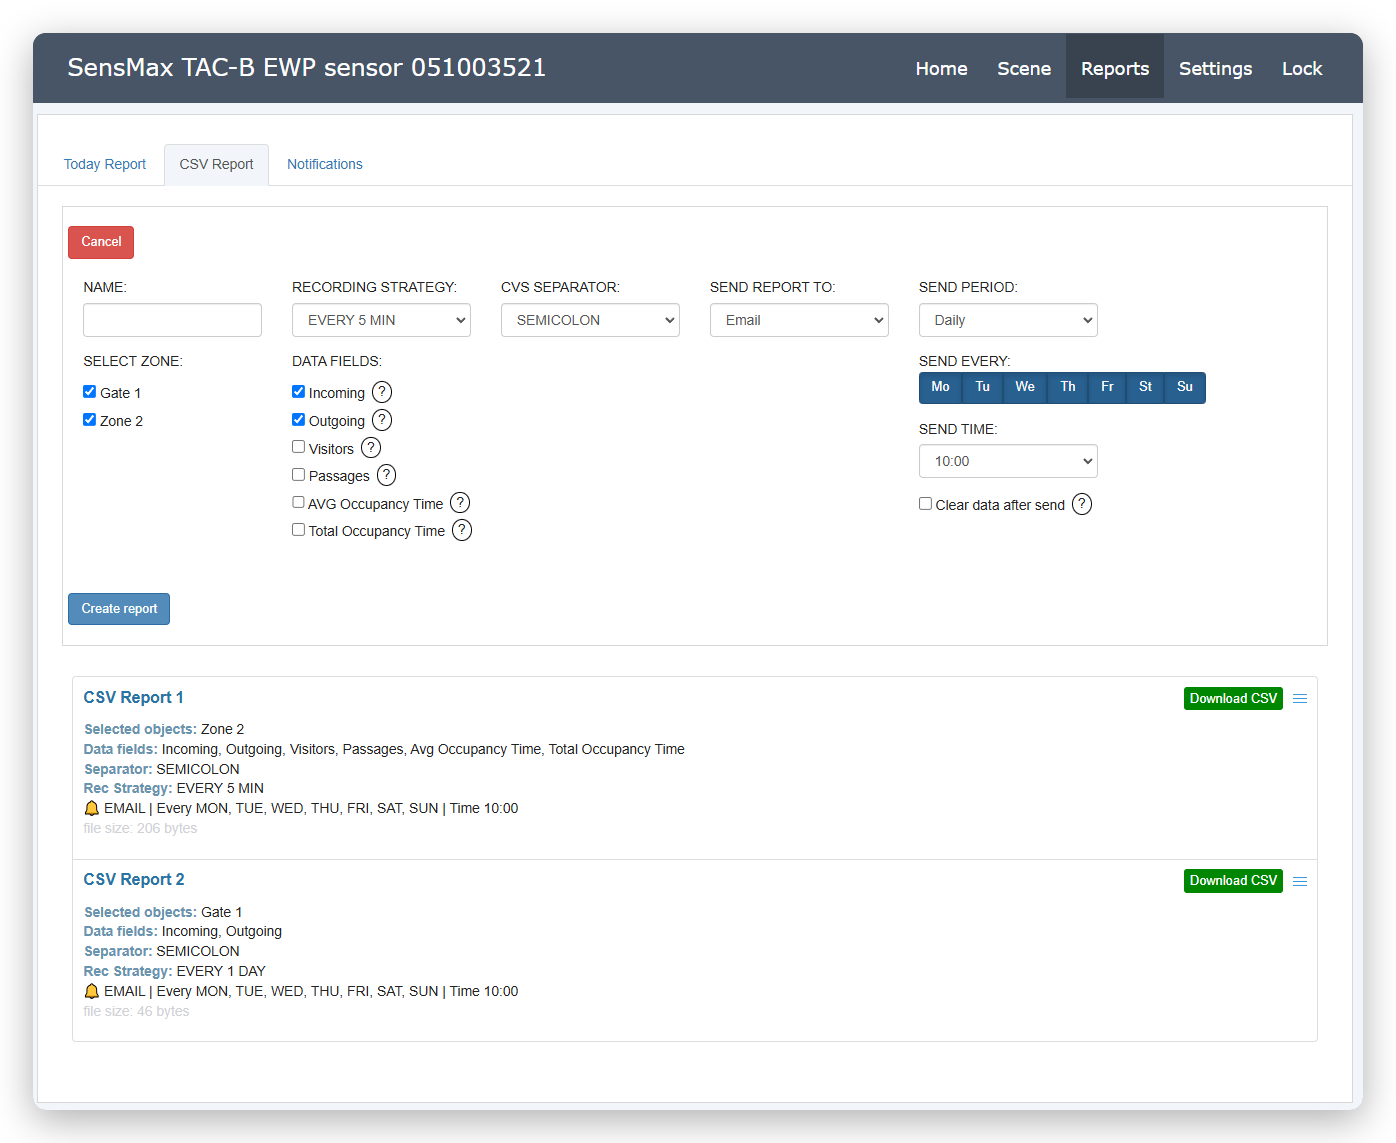Click 'file size: 46 bytes' text
Viewport: 1396px width, 1143px height.
[x=136, y=1011]
